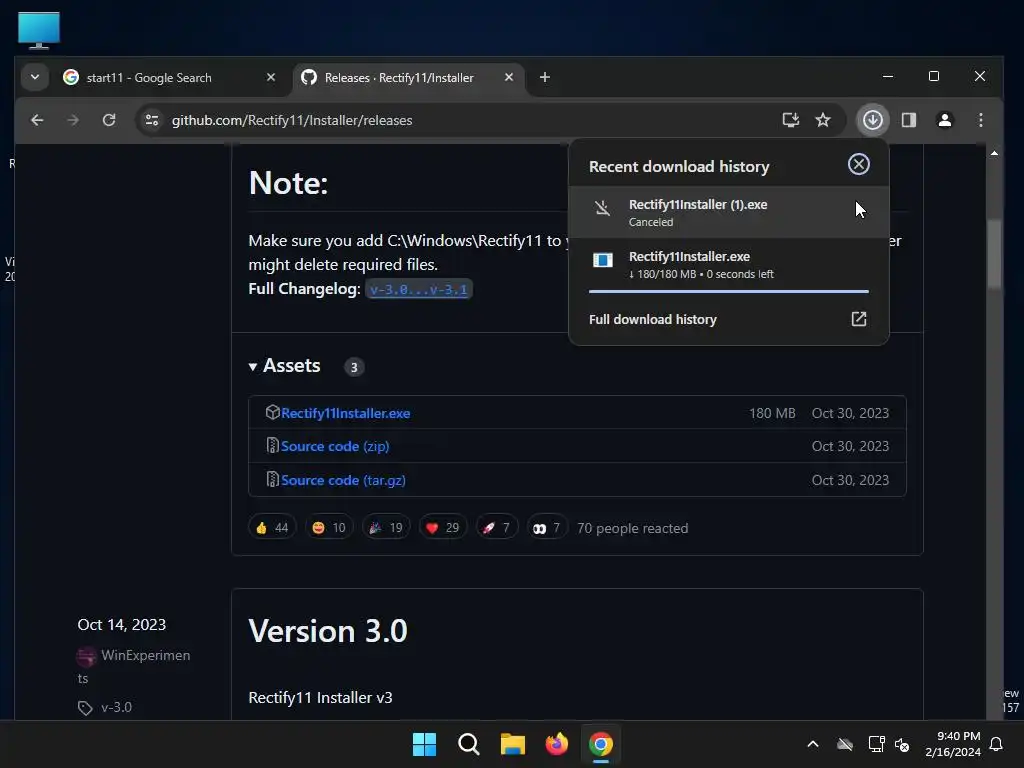The height and width of the screenshot is (768, 1024).
Task: Bookmark this page with the star icon
Action: pyautogui.click(x=823, y=120)
